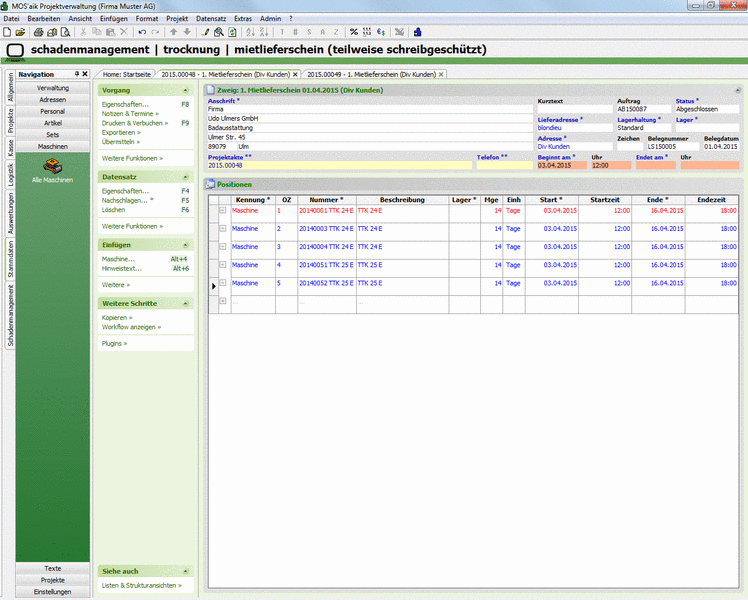The height and width of the screenshot is (600, 748).
Task: Click the New document toolbar icon
Action: [7, 32]
